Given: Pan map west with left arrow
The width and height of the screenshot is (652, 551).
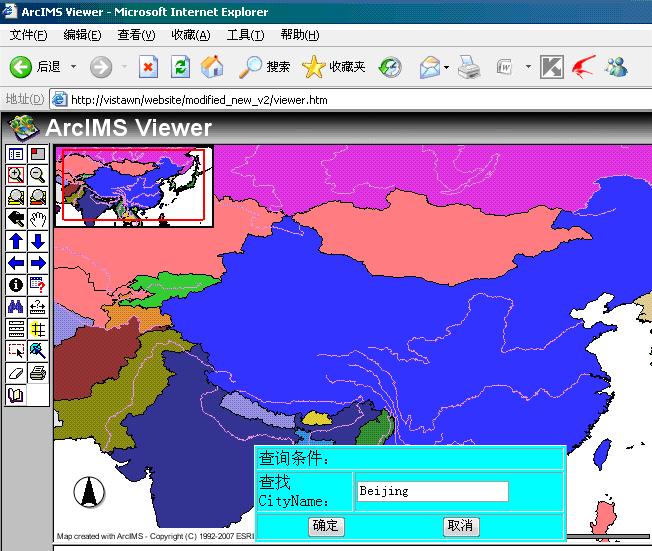Looking at the screenshot, I should (x=16, y=263).
